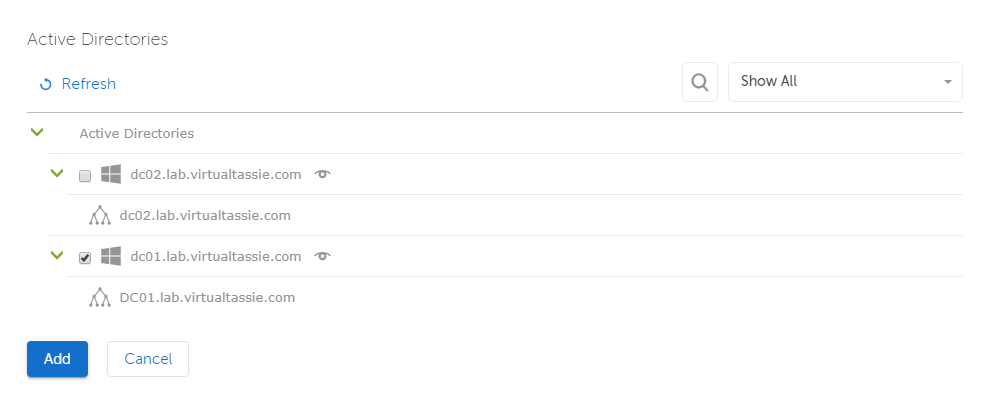Collapse the root Active Directories node
Viewport: 990px width, 397px height.
pyautogui.click(x=37, y=133)
